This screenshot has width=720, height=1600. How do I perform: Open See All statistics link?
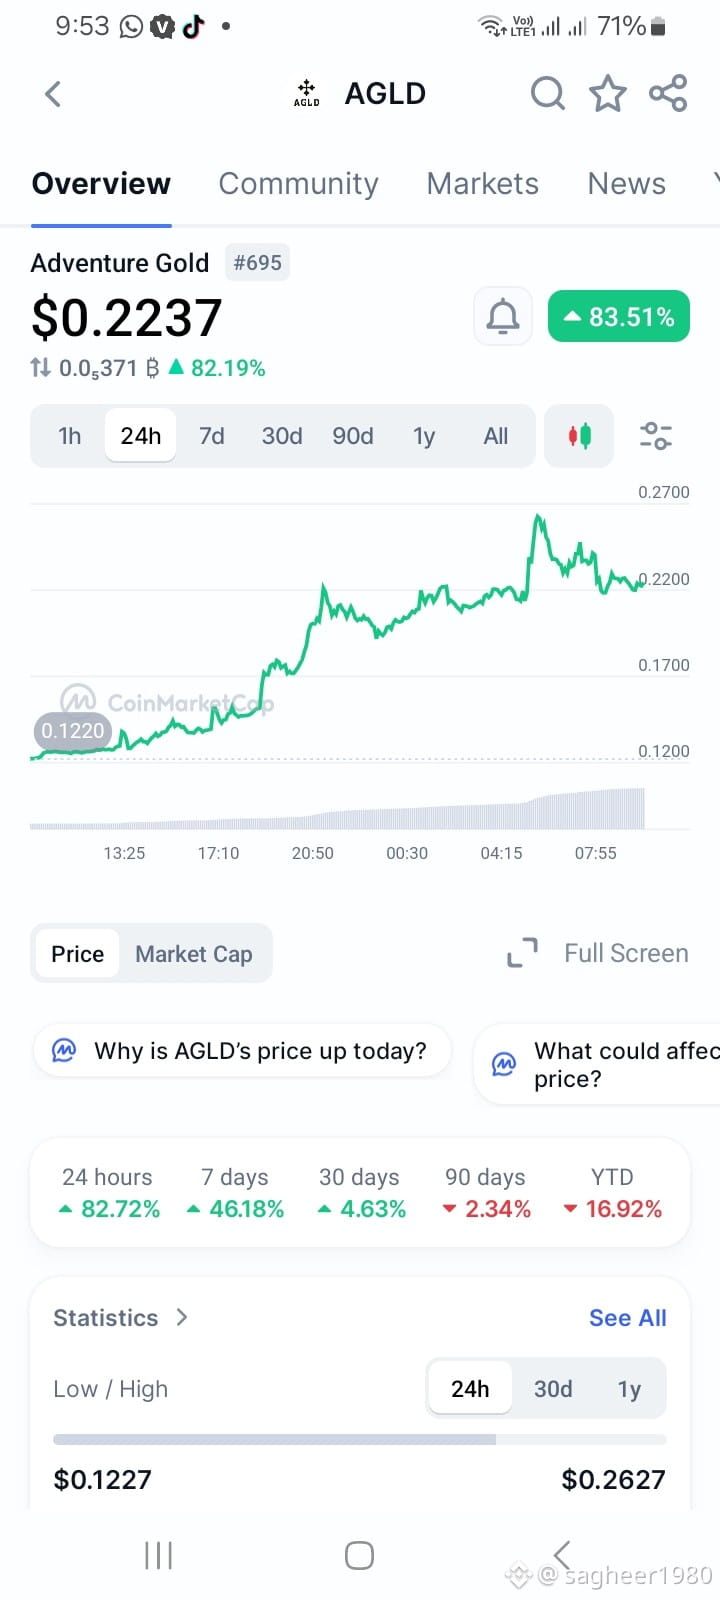628,1318
